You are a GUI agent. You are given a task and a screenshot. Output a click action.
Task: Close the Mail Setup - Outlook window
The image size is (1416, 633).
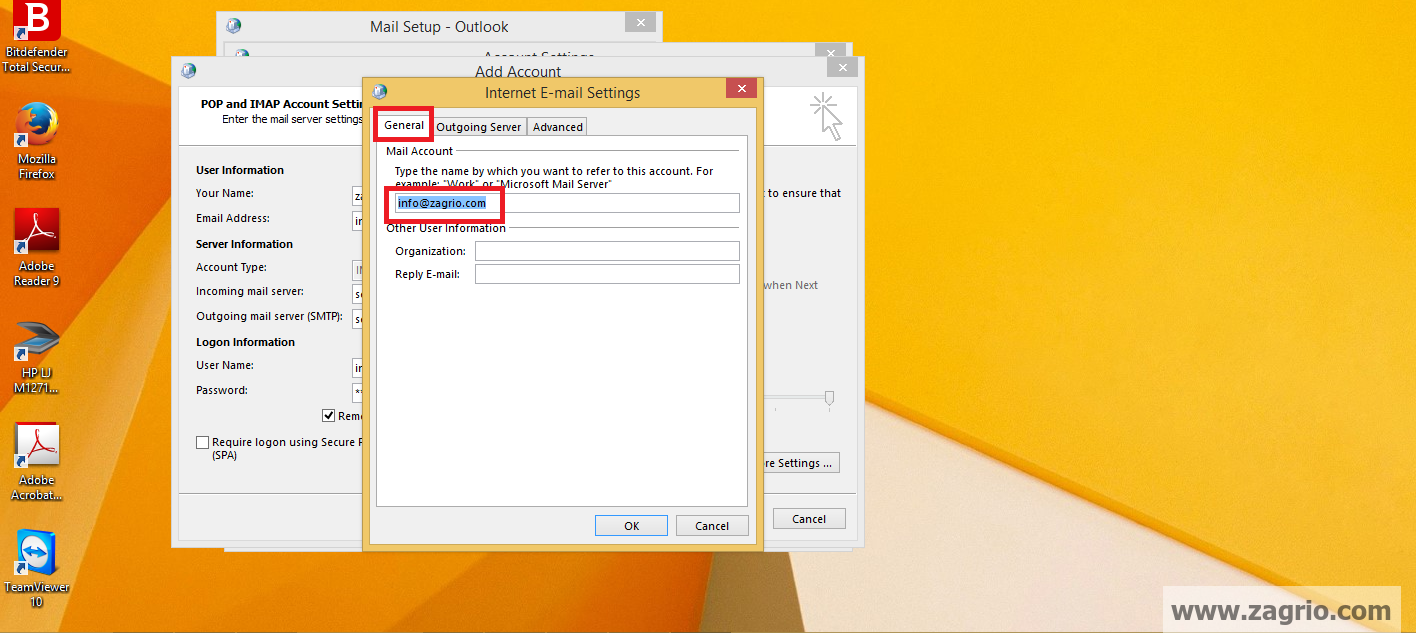coord(641,22)
